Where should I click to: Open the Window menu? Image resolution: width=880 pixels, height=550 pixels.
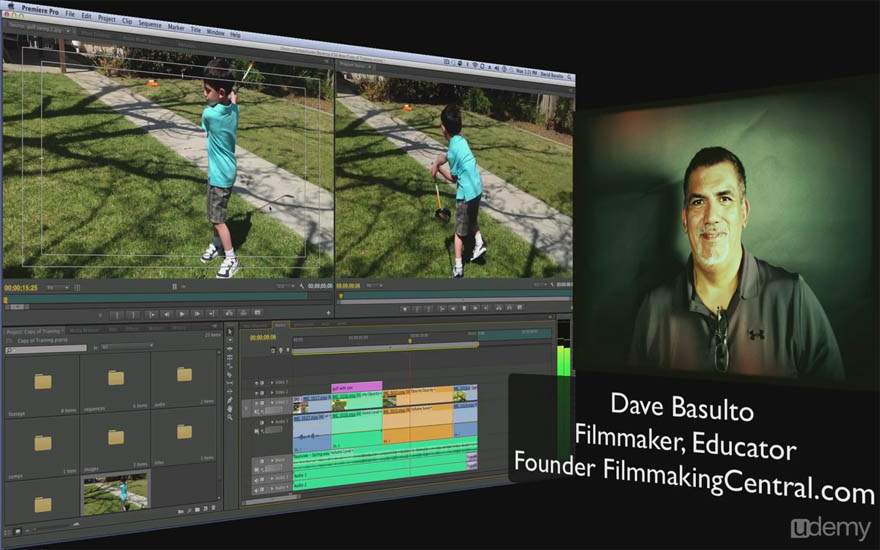click(216, 31)
